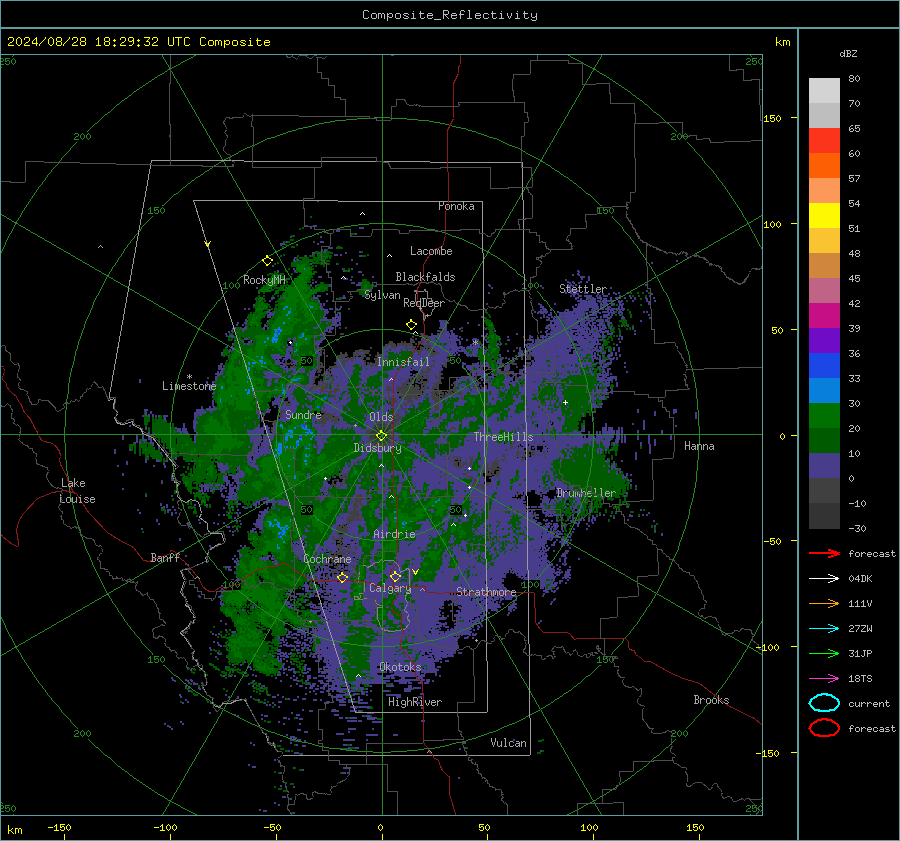Click the RedDeer city label
The image size is (900, 841).
[x=424, y=303]
